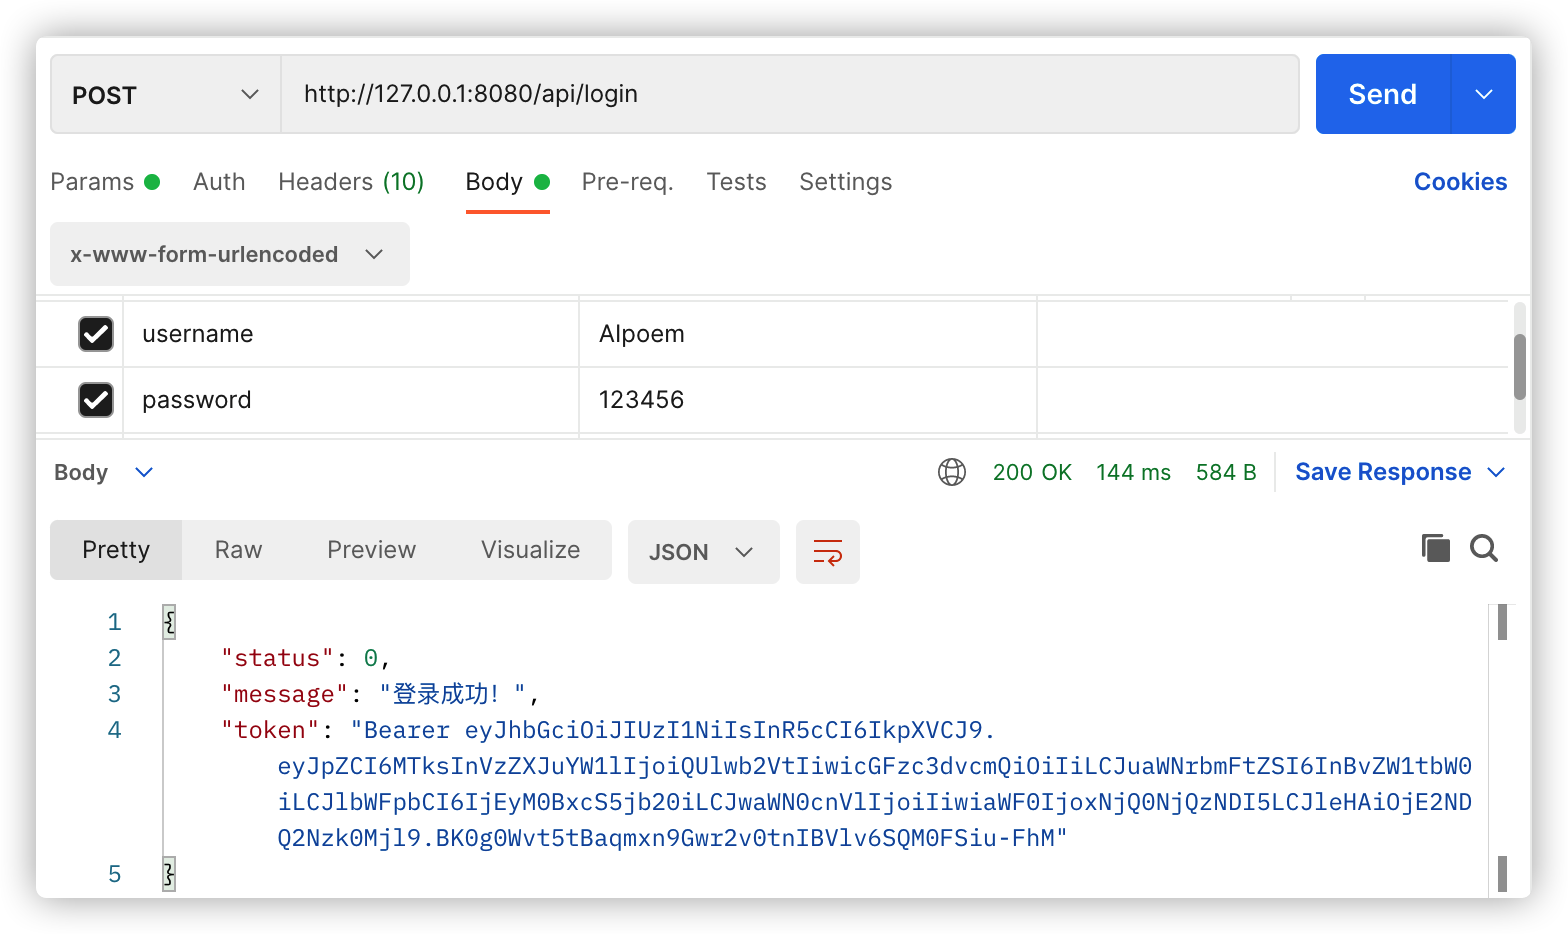Uncheck the username parameter checkbox
Image resolution: width=1568 pixels, height=934 pixels.
[96, 334]
